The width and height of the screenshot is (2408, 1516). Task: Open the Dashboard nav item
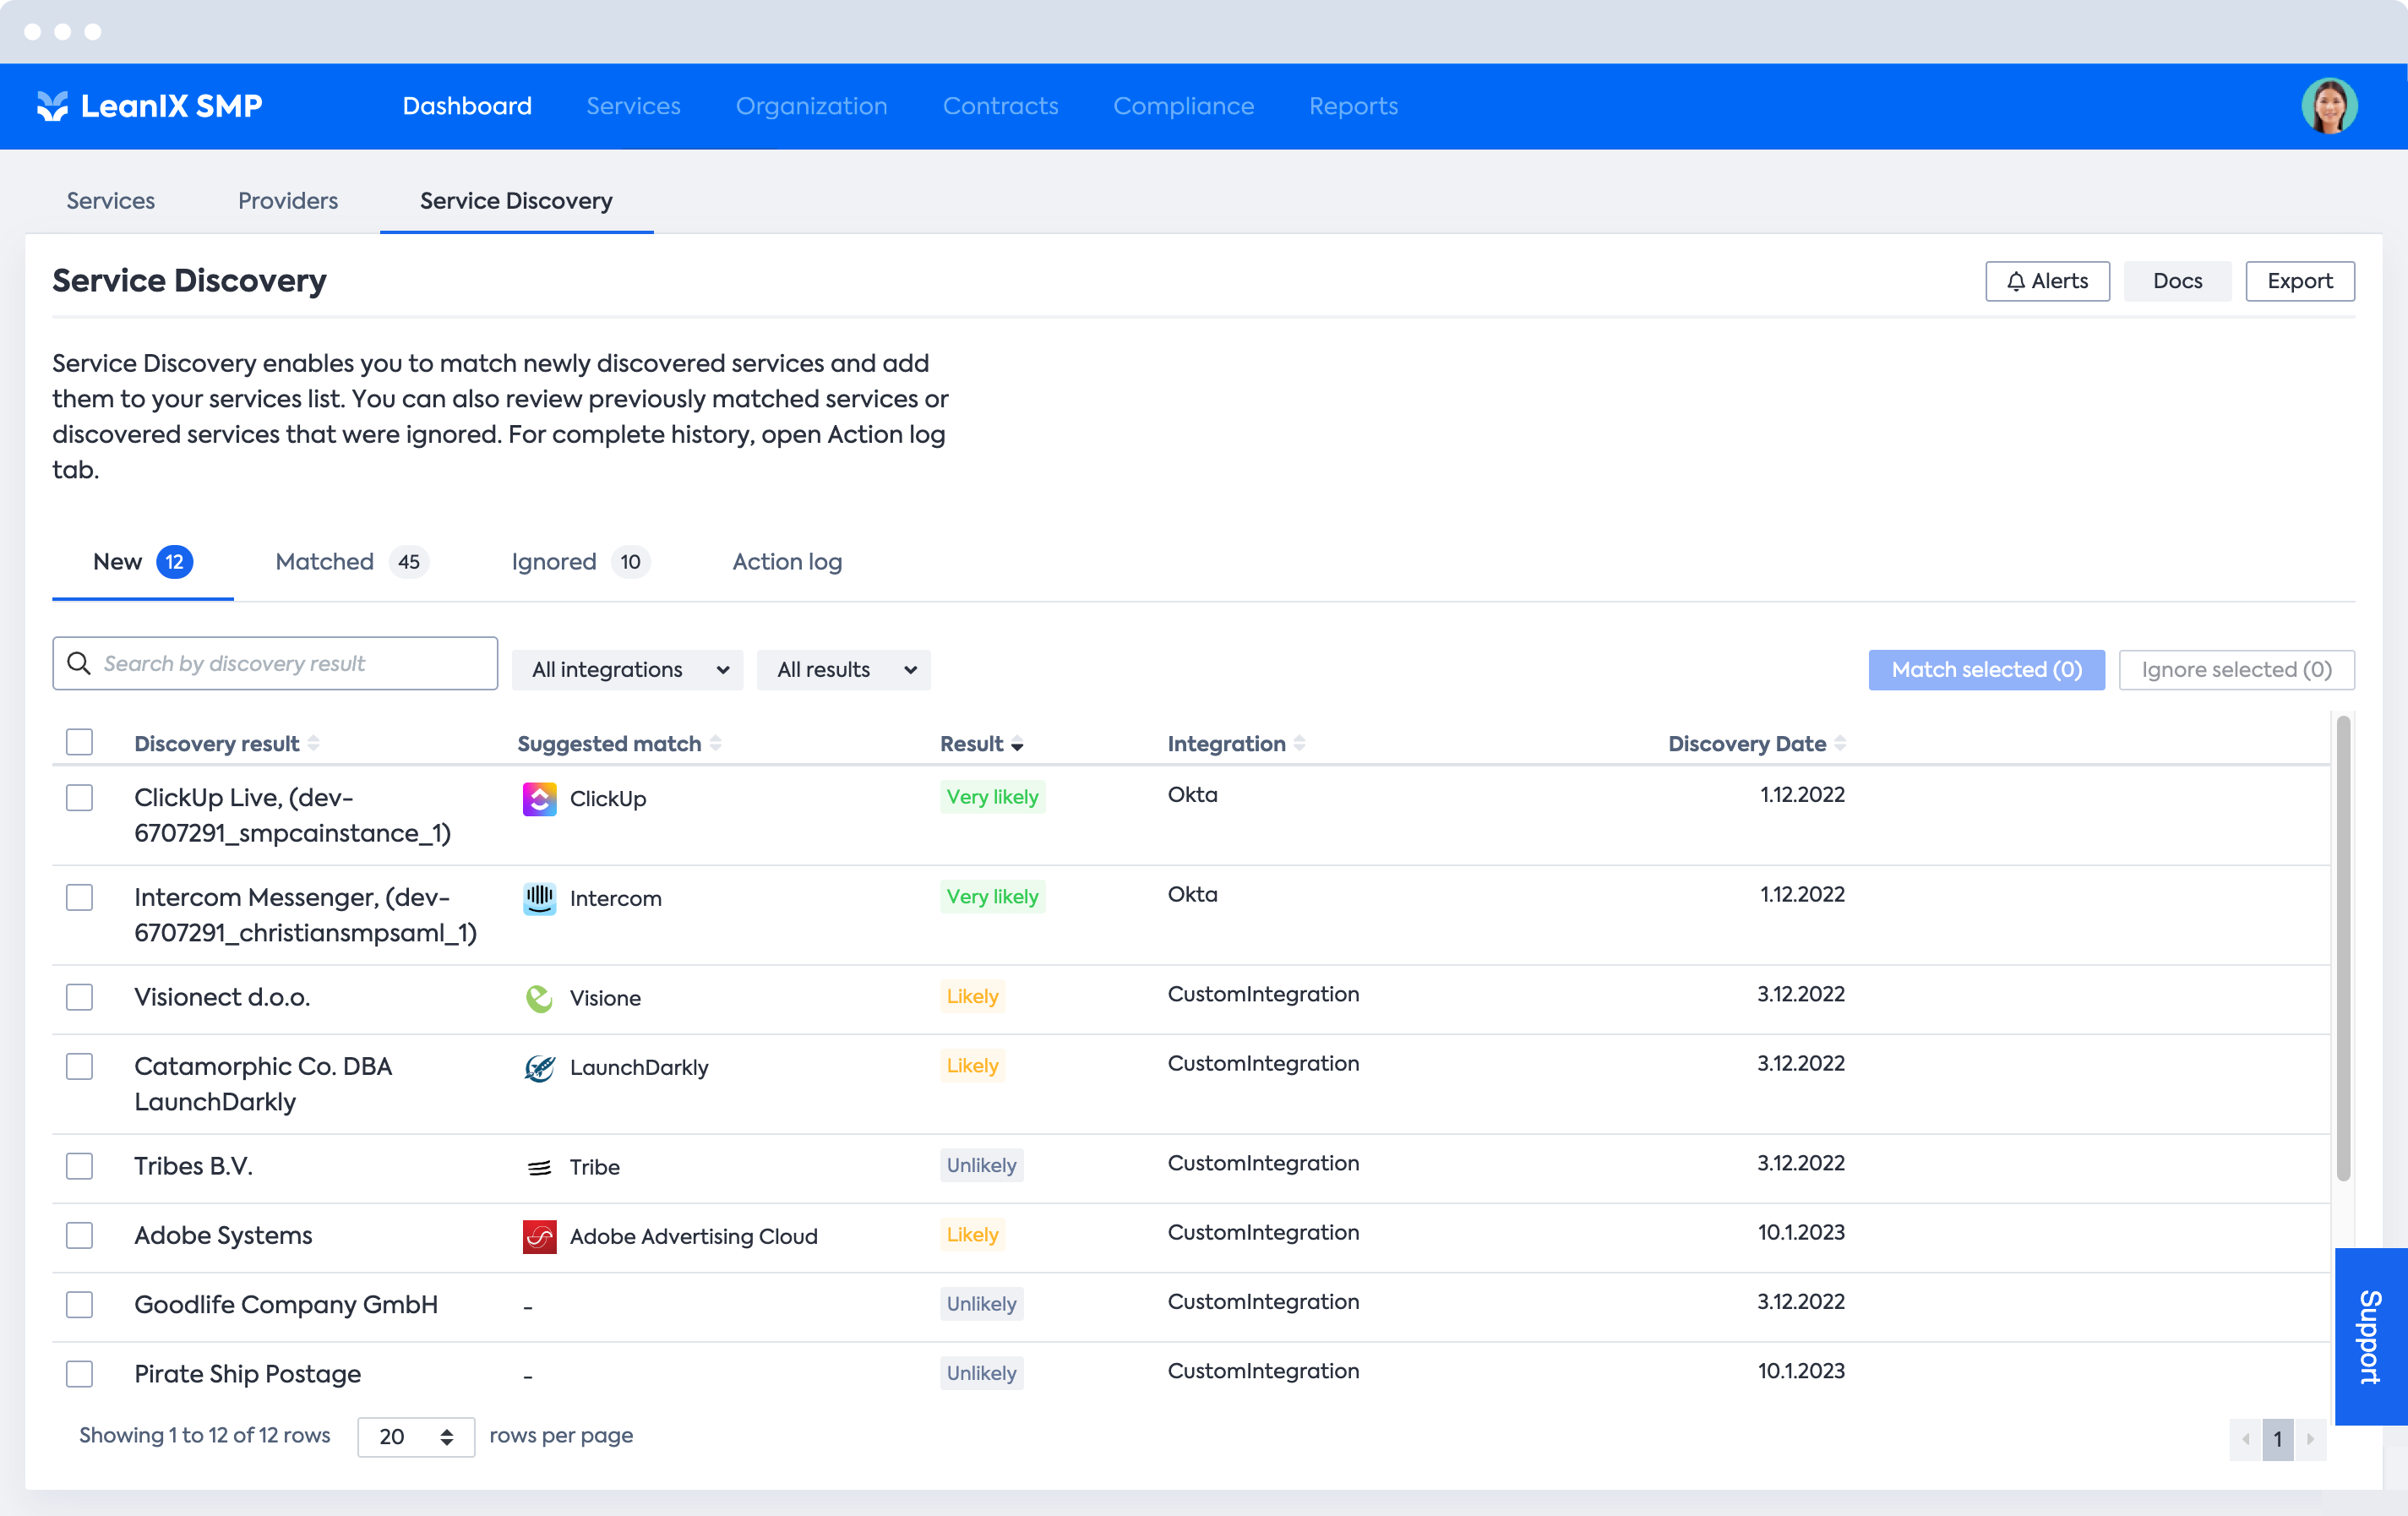(x=467, y=106)
